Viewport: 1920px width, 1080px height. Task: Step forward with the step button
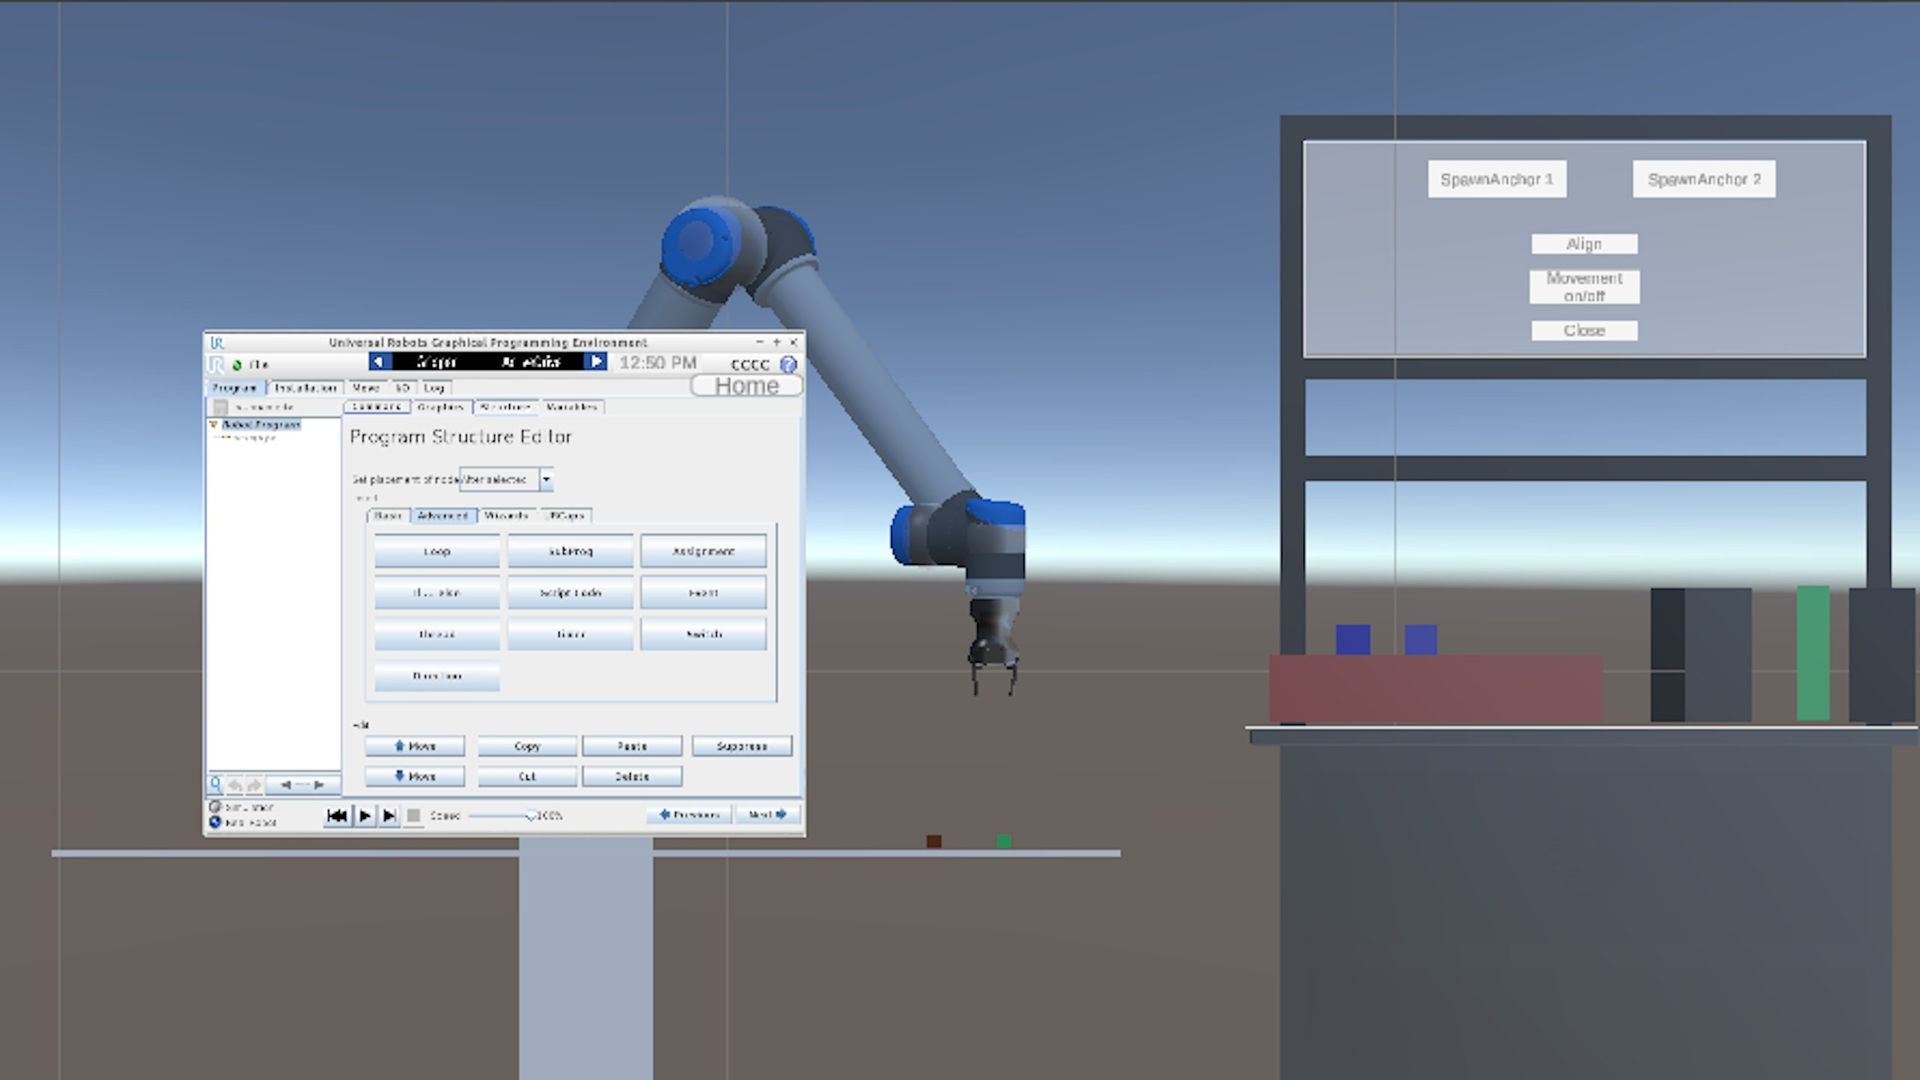point(390,816)
